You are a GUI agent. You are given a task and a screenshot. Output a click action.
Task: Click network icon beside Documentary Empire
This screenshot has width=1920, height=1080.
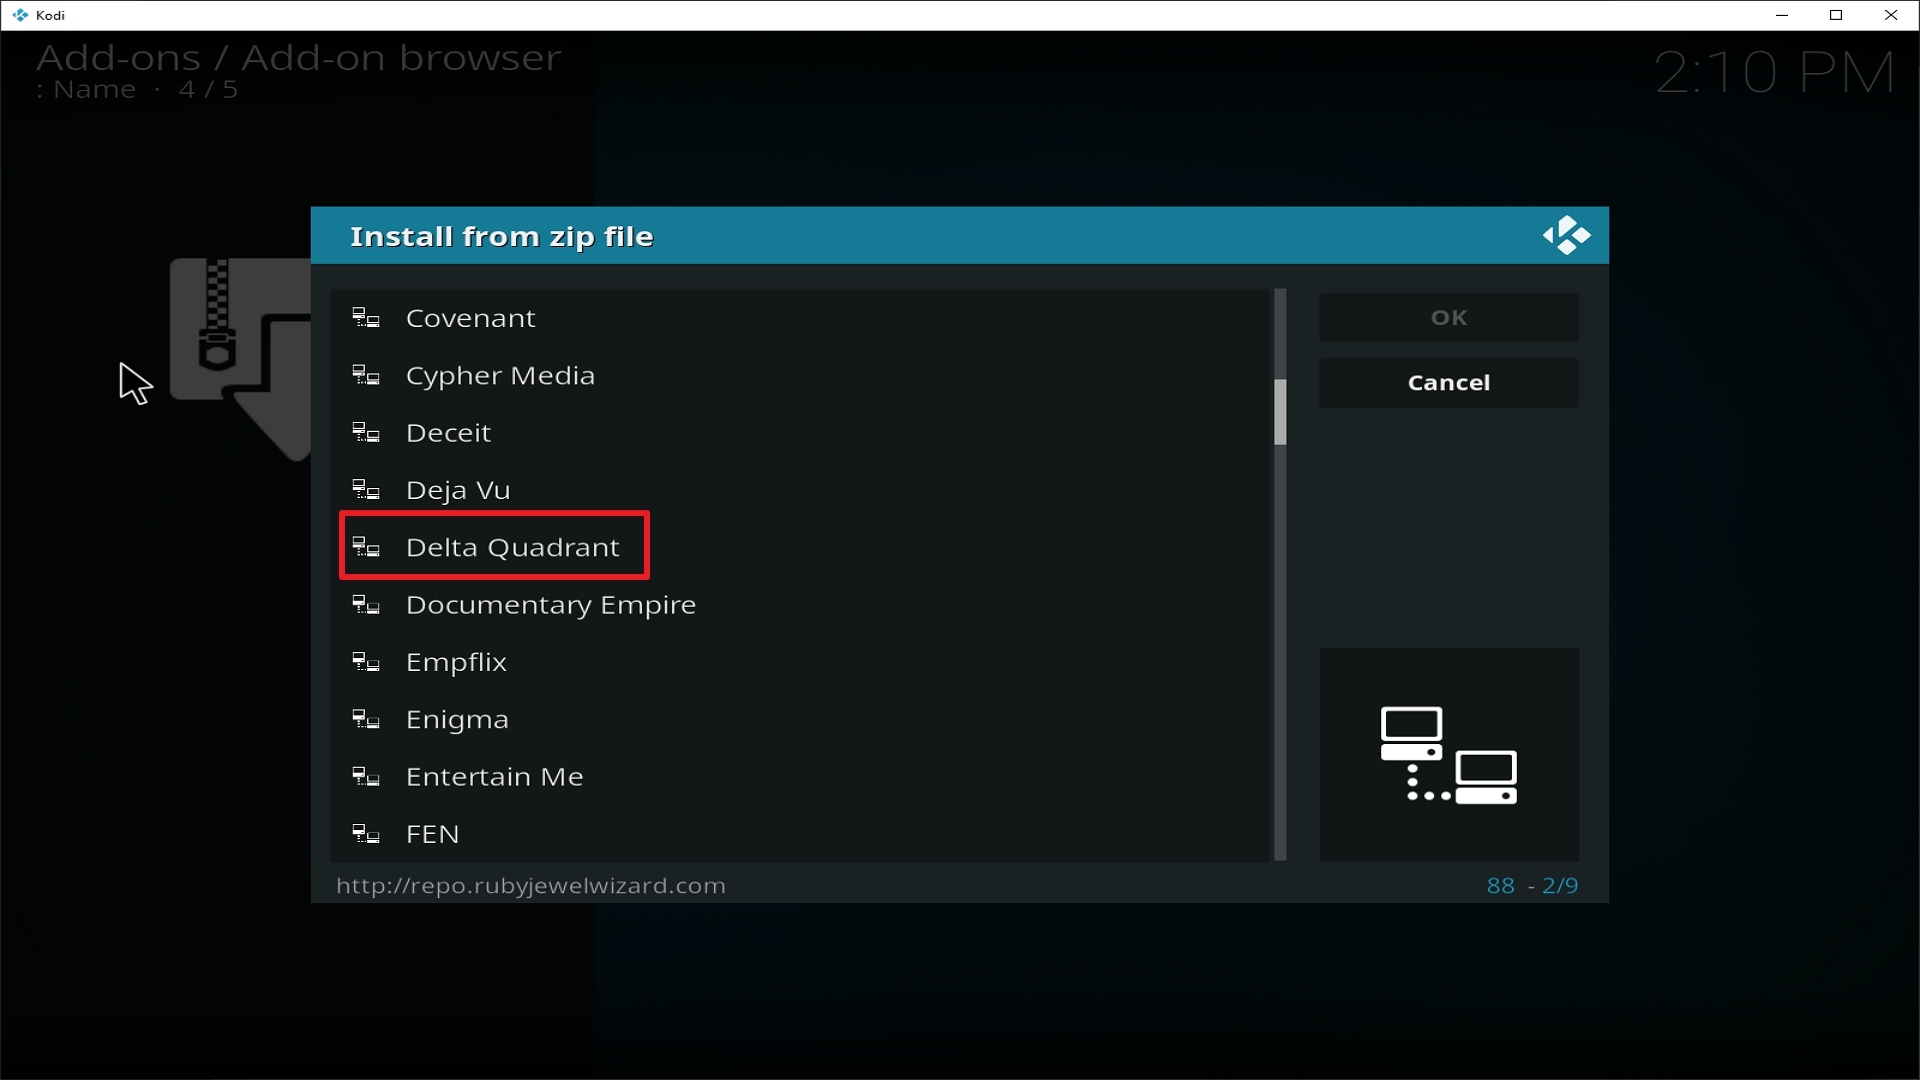366,605
